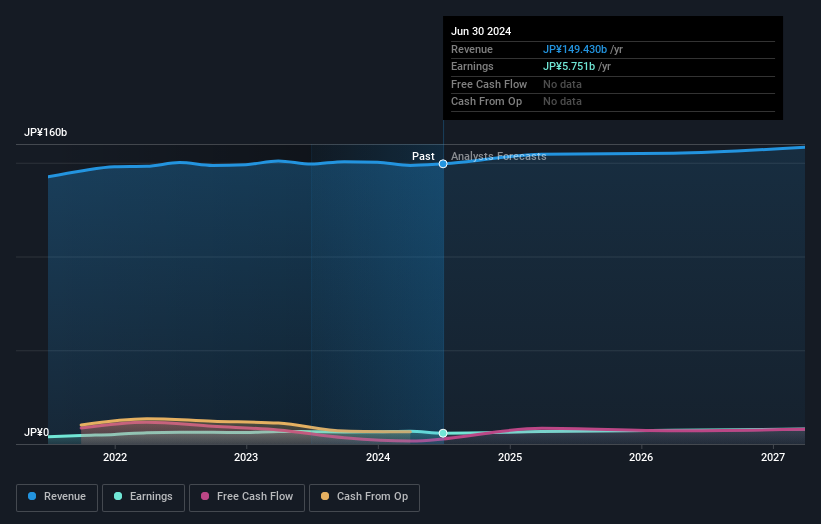
Task: Select the earnings data point at Jun 2024
Action: pyautogui.click(x=443, y=433)
